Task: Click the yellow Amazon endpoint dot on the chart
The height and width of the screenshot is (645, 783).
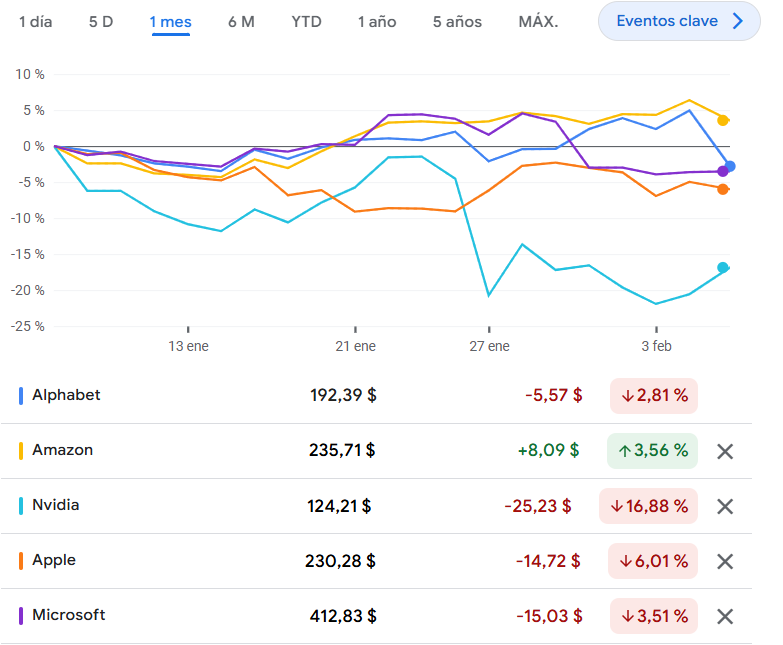Action: click(x=723, y=120)
